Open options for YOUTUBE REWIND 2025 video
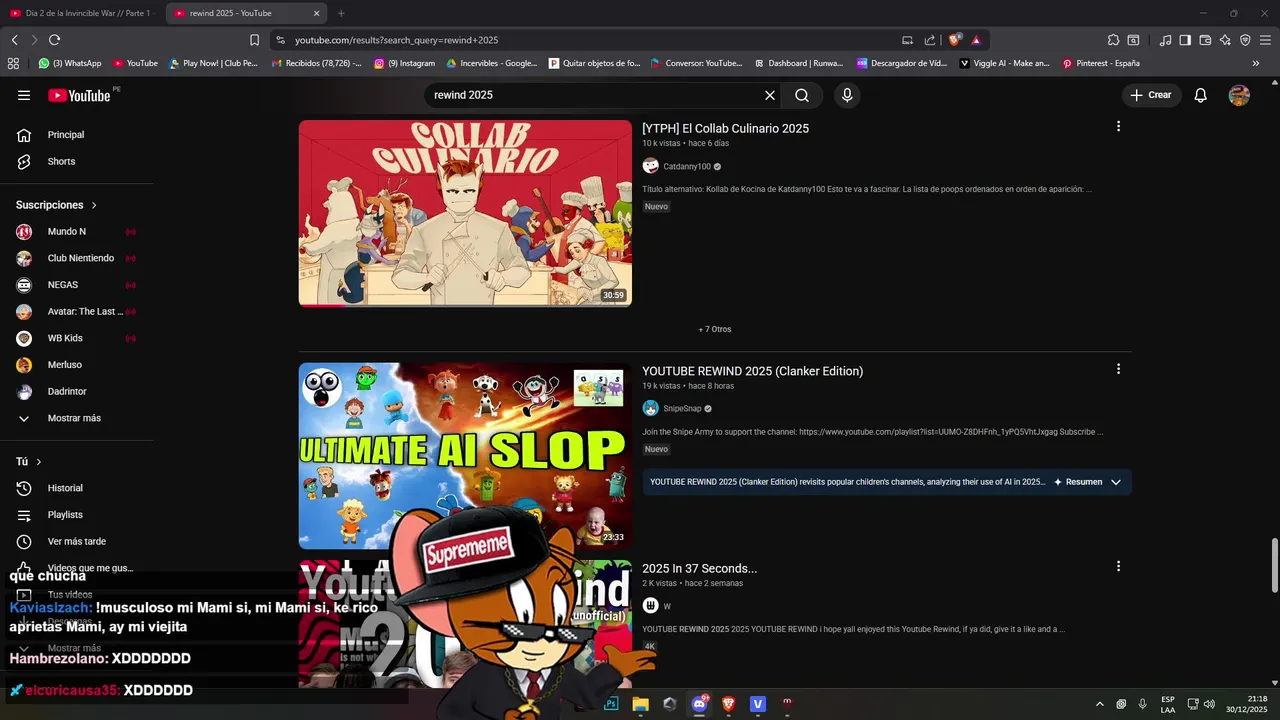1280x720 pixels. pyautogui.click(x=1118, y=369)
